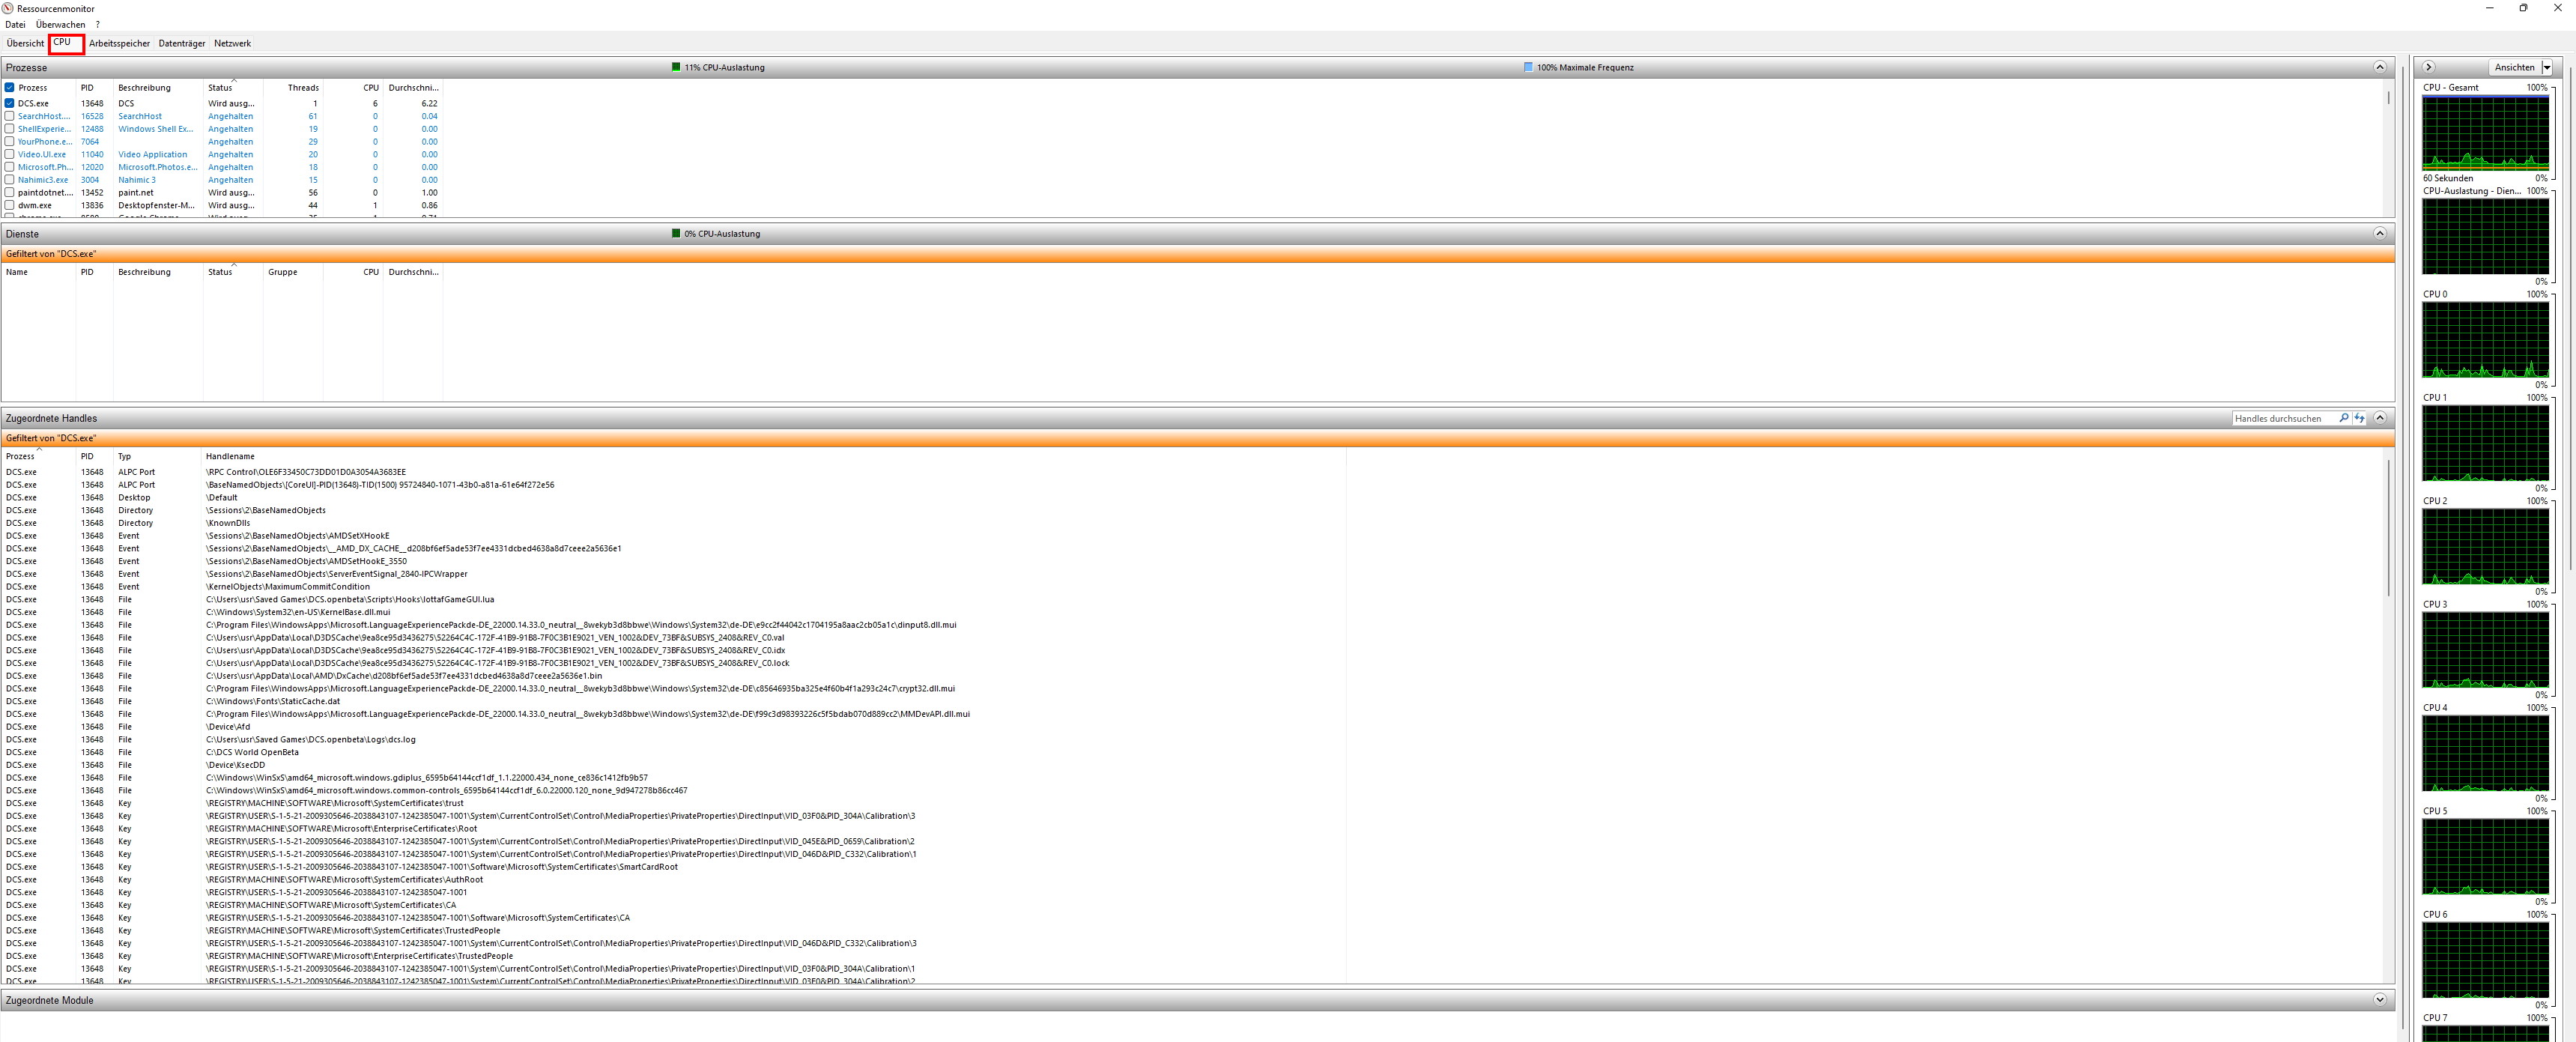Screen dimensions: 2576x1042
Task: Switch to the Arbeitsspeicher tab
Action: click(119, 43)
